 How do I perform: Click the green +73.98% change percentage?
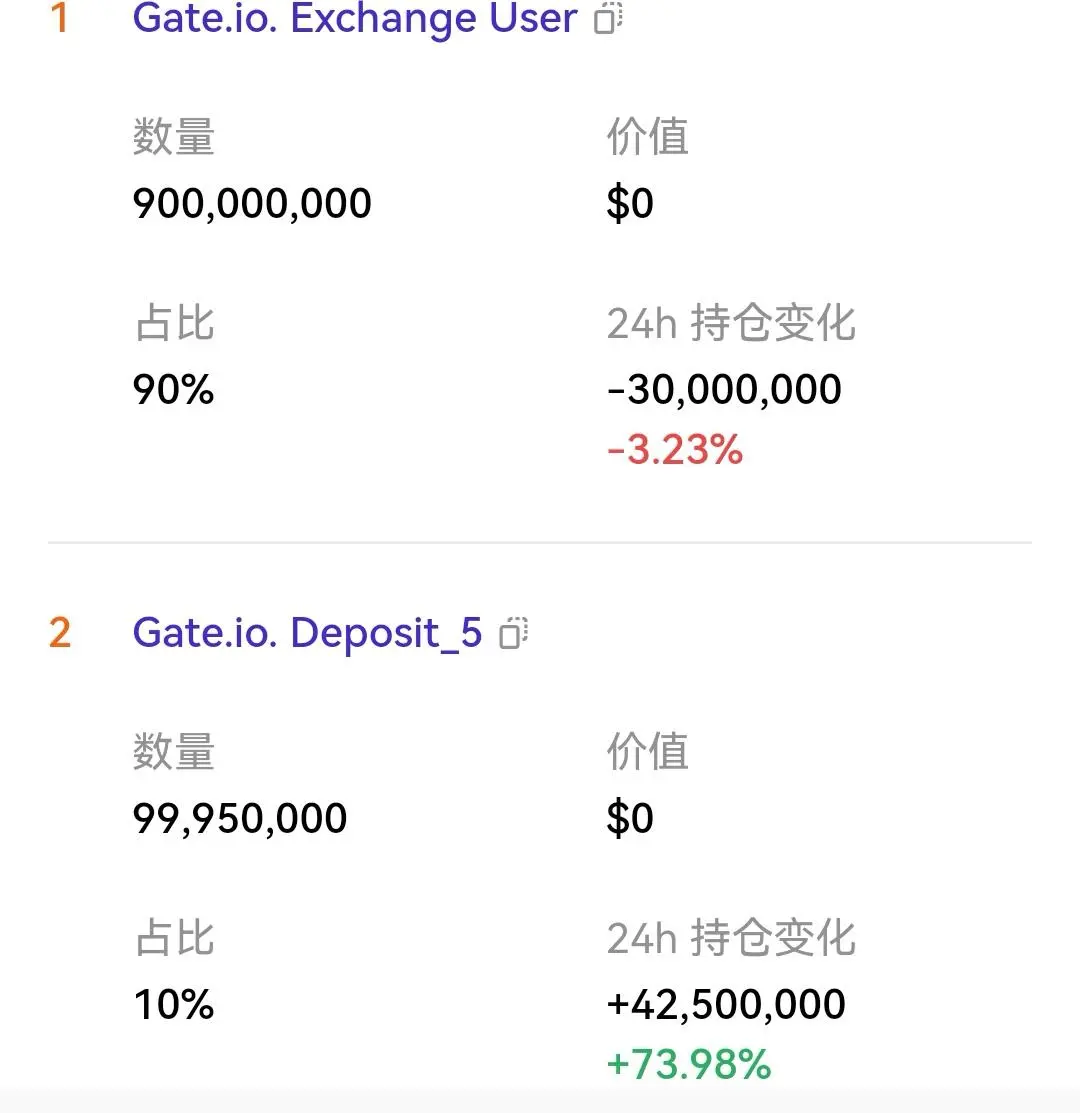click(x=689, y=1064)
